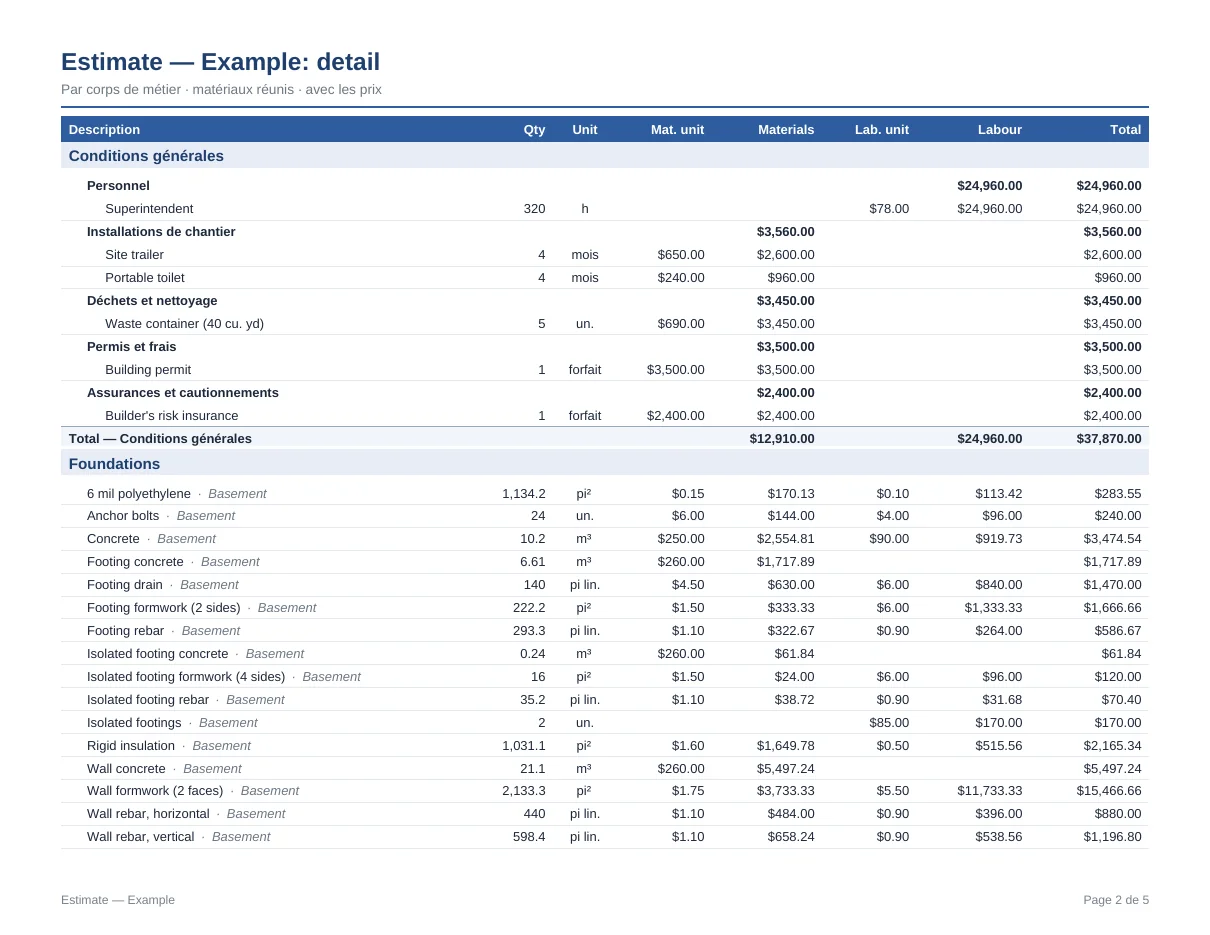Click the 'Isolated footing concrete' row label
Image resolution: width=1210 pixels, height=935 pixels.
[158, 654]
